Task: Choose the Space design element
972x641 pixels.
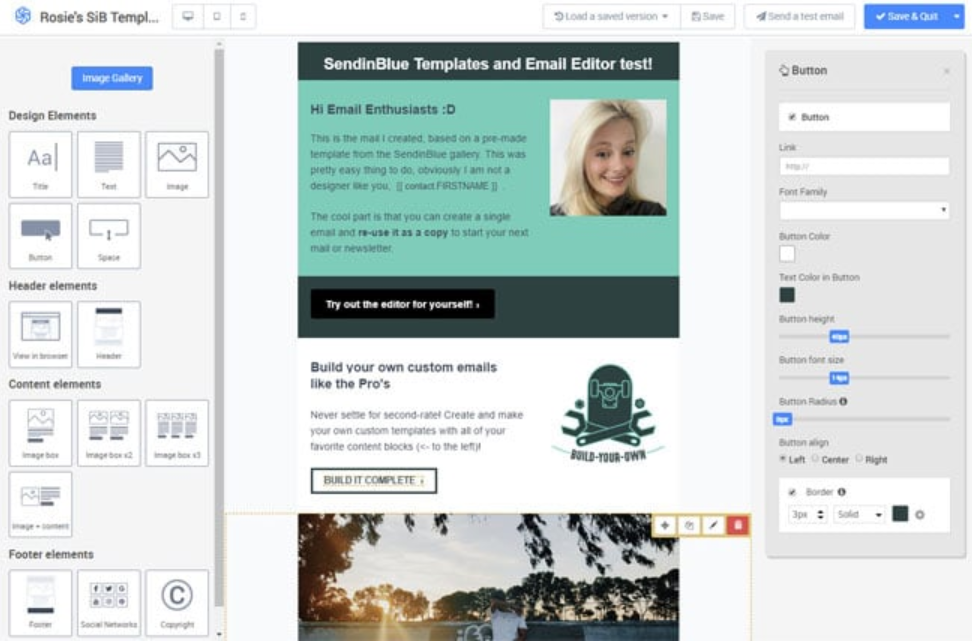Action: (x=108, y=236)
